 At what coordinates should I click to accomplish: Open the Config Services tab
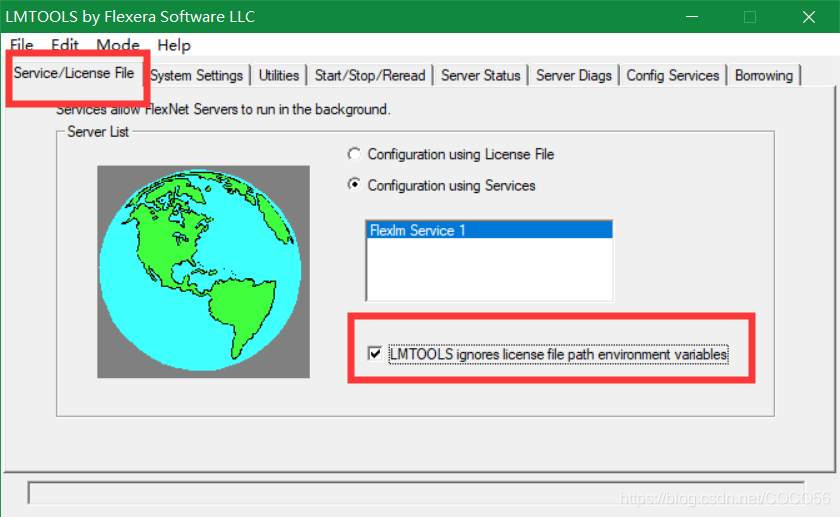[x=673, y=75]
